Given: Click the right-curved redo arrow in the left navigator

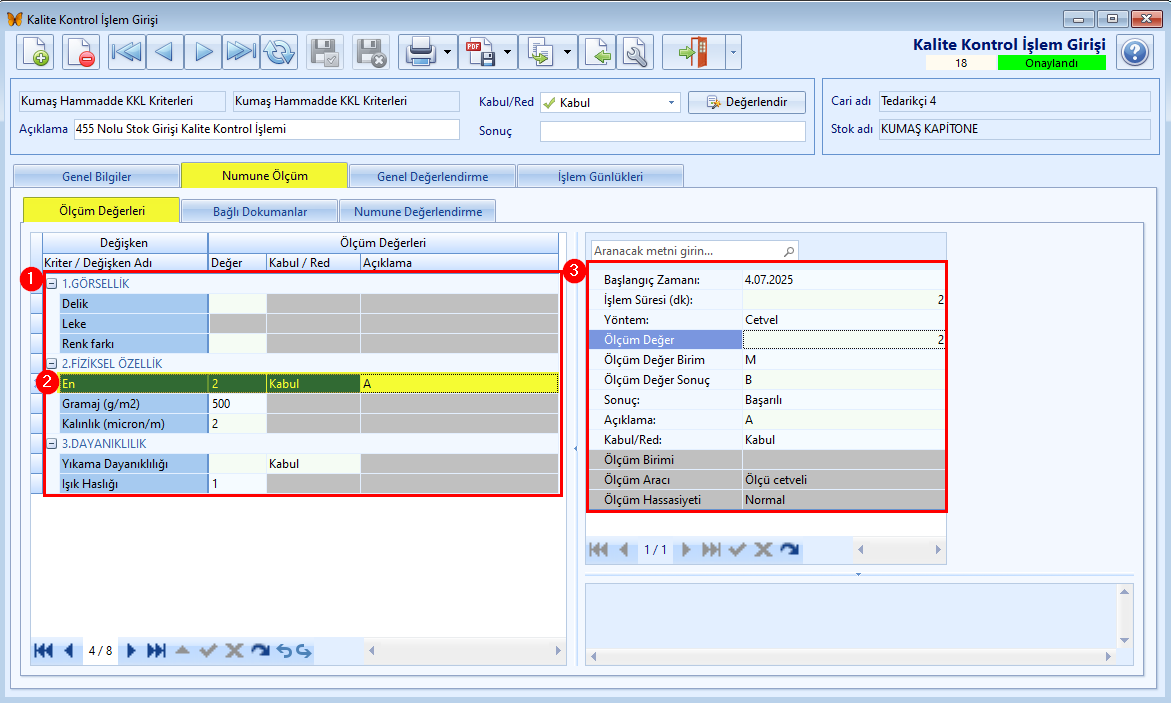Looking at the screenshot, I should [304, 651].
